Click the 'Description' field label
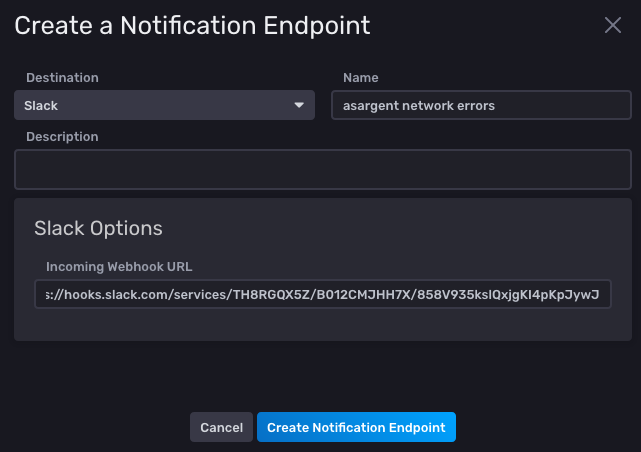641x452 pixels. 62,136
